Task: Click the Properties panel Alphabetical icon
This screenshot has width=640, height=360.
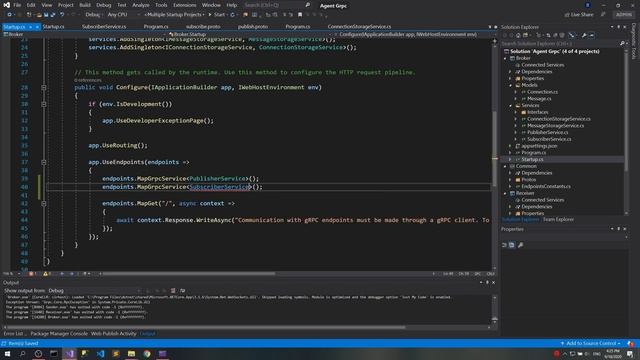Action: pyautogui.click(x=512, y=245)
